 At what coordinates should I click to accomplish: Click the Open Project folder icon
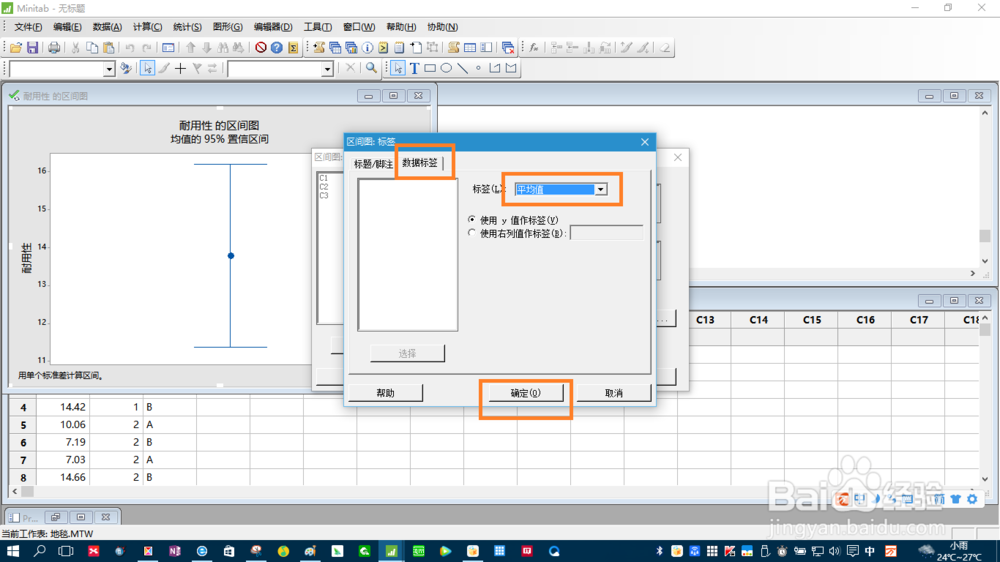pos(16,48)
